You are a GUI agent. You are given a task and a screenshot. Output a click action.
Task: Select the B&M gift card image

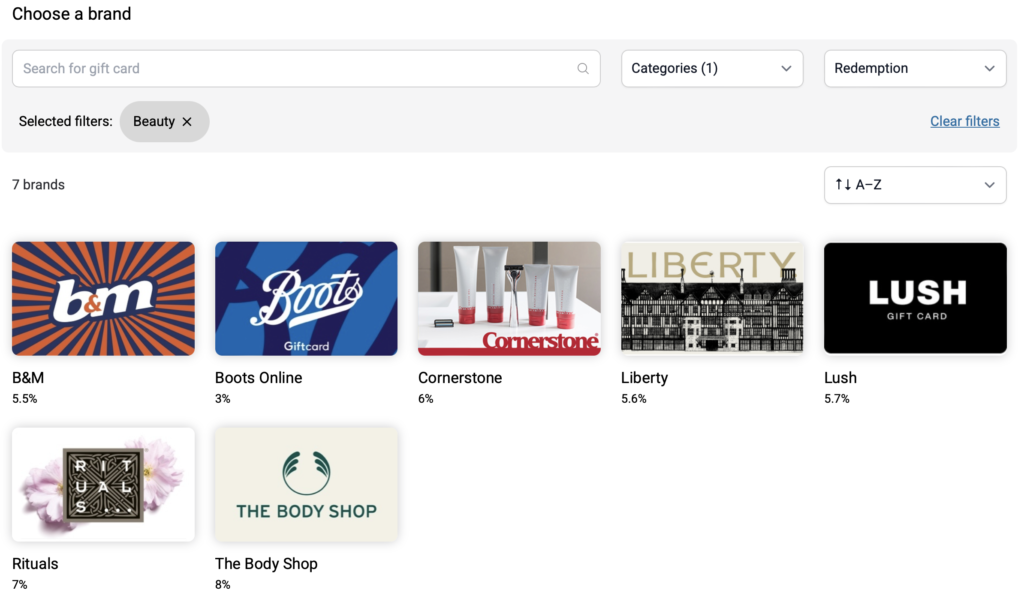click(x=103, y=298)
